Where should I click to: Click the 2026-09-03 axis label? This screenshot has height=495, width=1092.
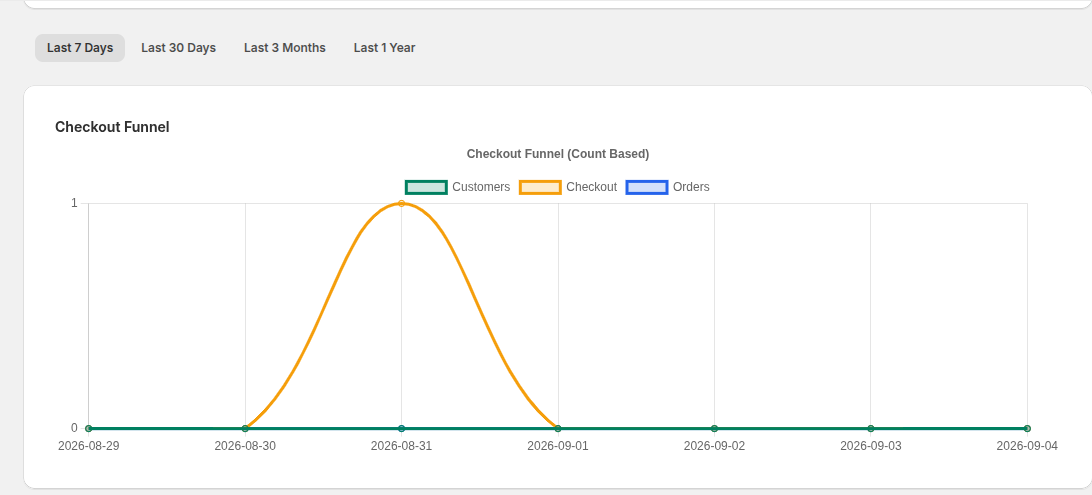point(871,446)
